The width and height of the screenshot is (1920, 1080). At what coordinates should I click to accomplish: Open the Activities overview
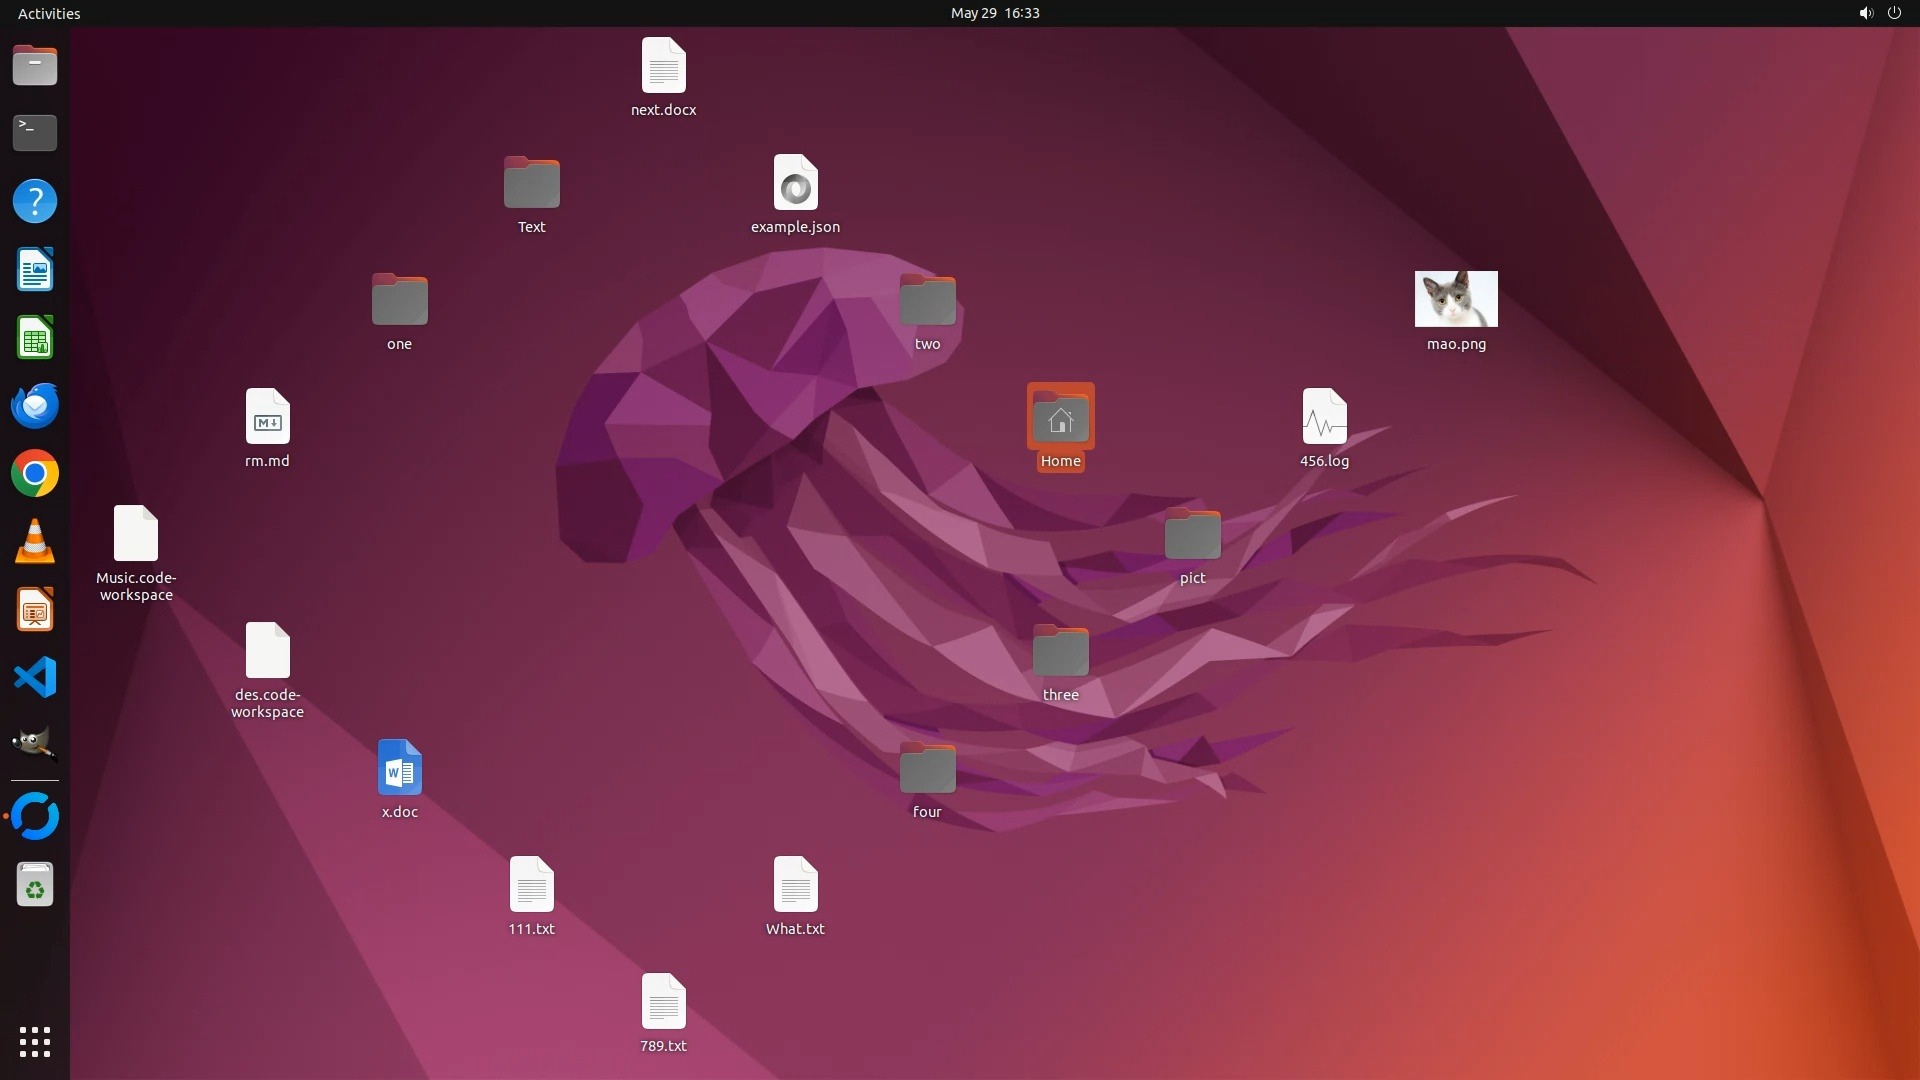(x=49, y=13)
